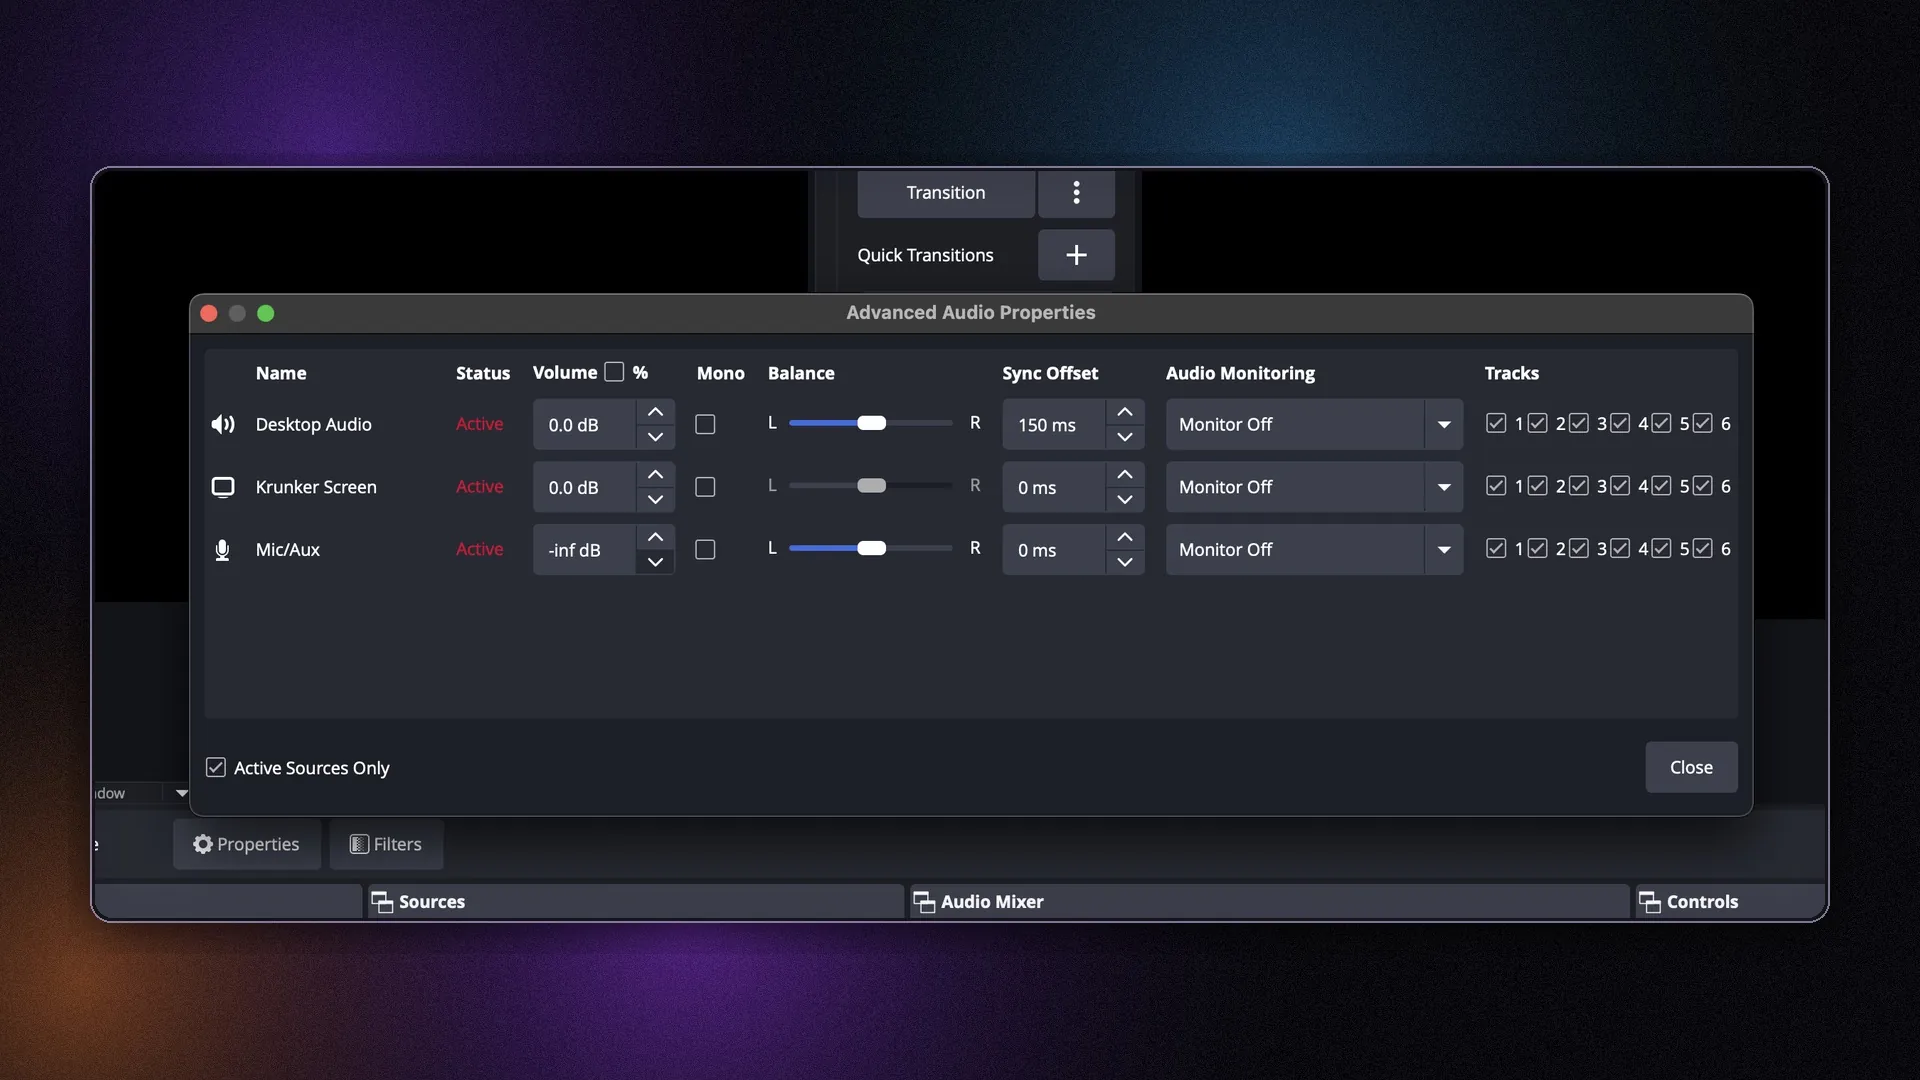Toggle track 4 for Krunker Screen
Screen dimensions: 1920x1080
1620,486
